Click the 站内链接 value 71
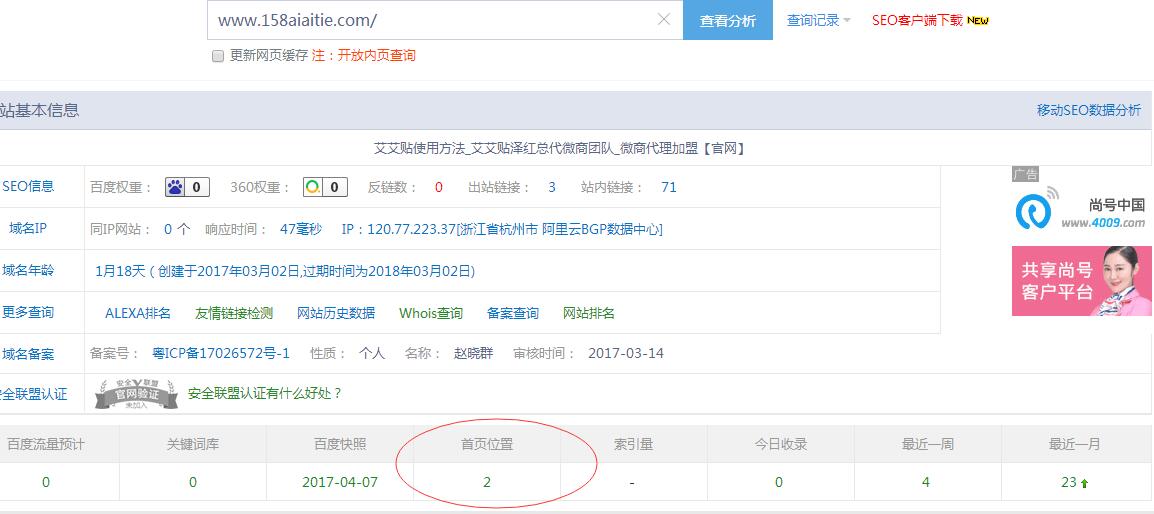The width and height of the screenshot is (1154, 514). (x=668, y=187)
